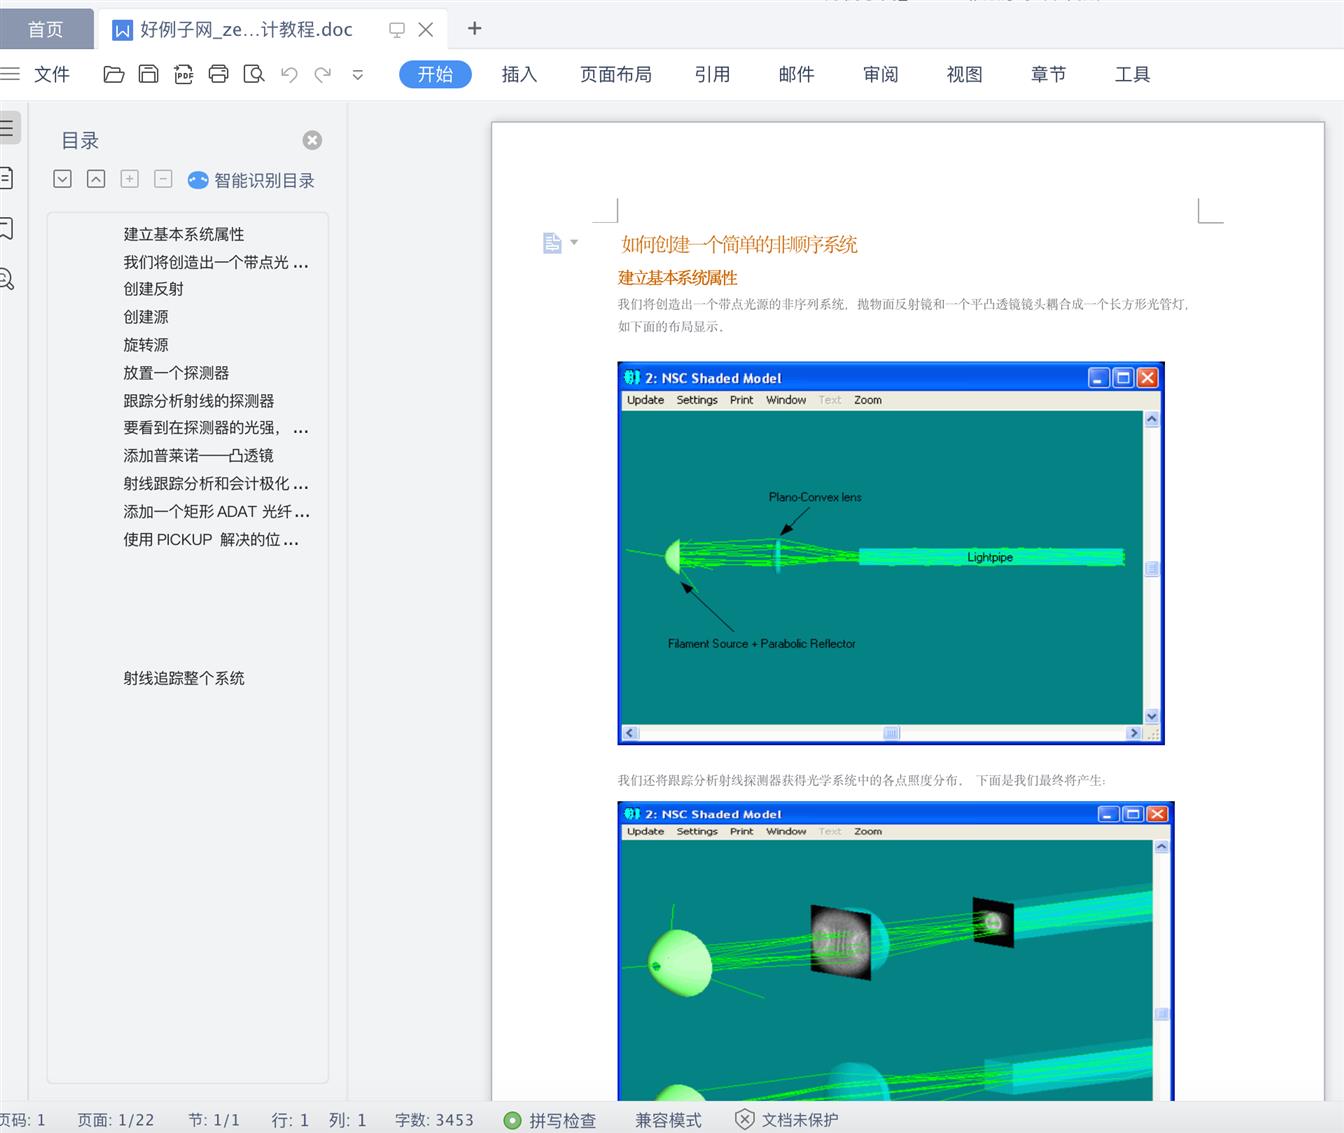Close the 目录 navigation panel

312,140
